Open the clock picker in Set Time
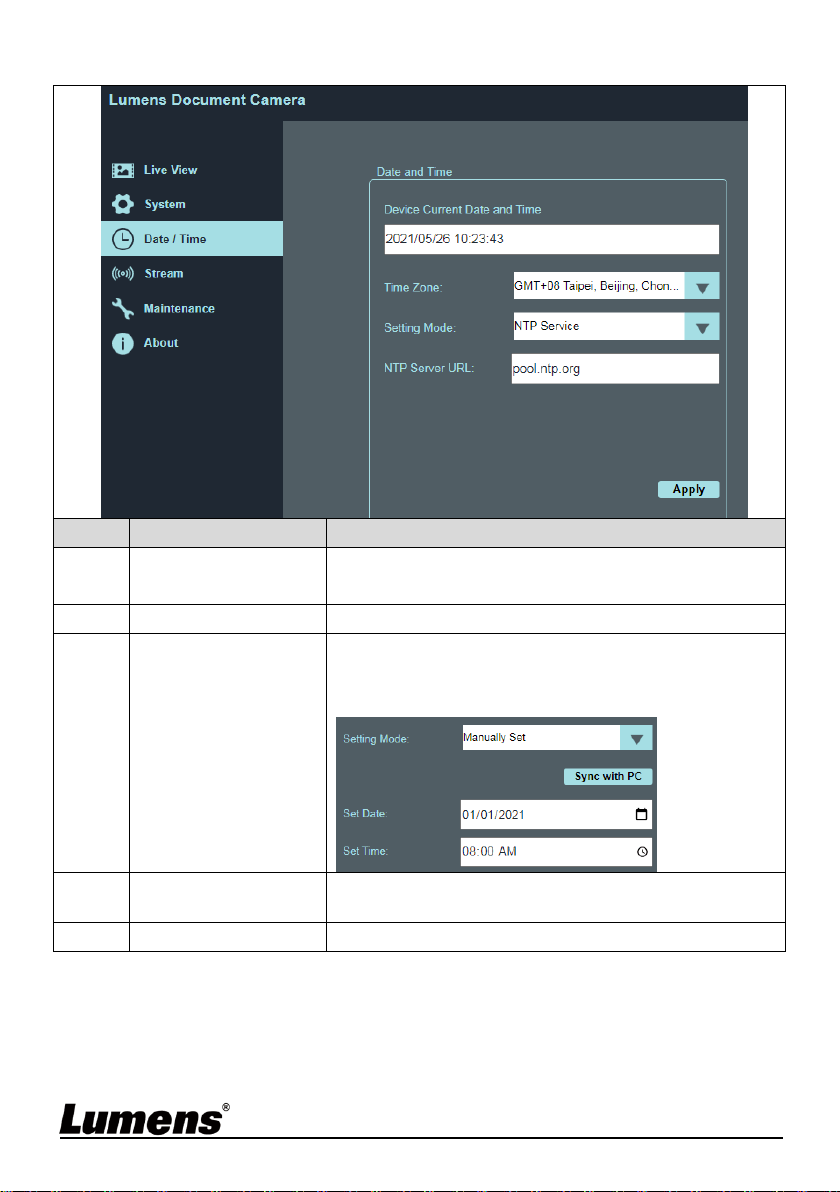This screenshot has width=840, height=1192. pyautogui.click(x=642, y=851)
